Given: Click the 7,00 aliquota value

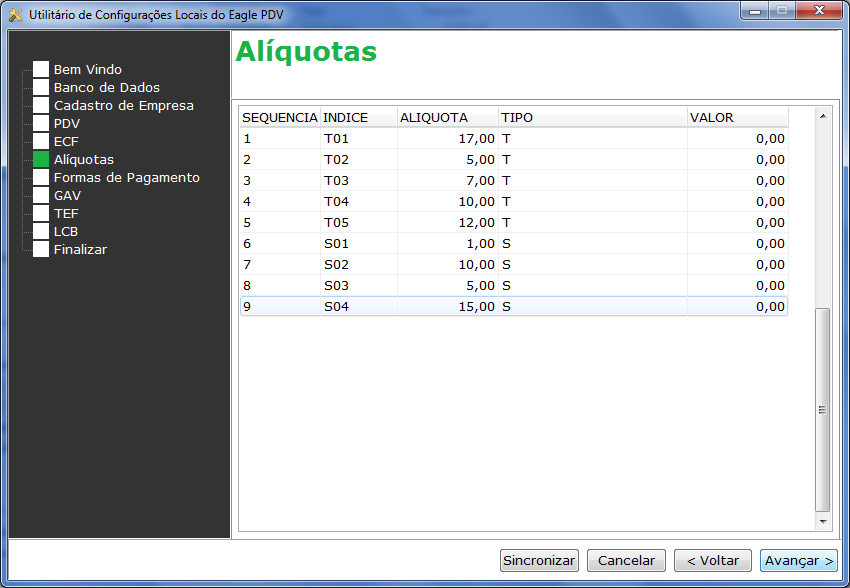Looking at the screenshot, I should (x=480, y=180).
